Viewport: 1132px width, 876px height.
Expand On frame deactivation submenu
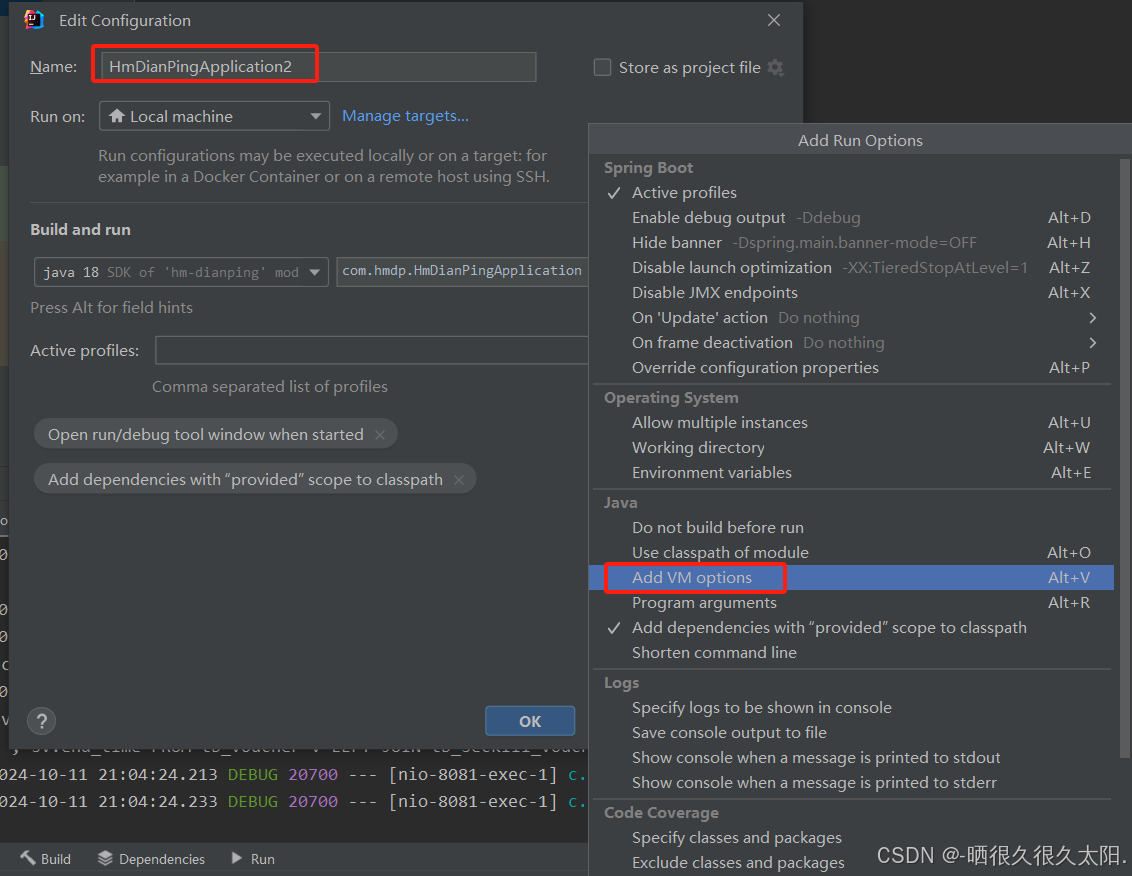(853, 342)
